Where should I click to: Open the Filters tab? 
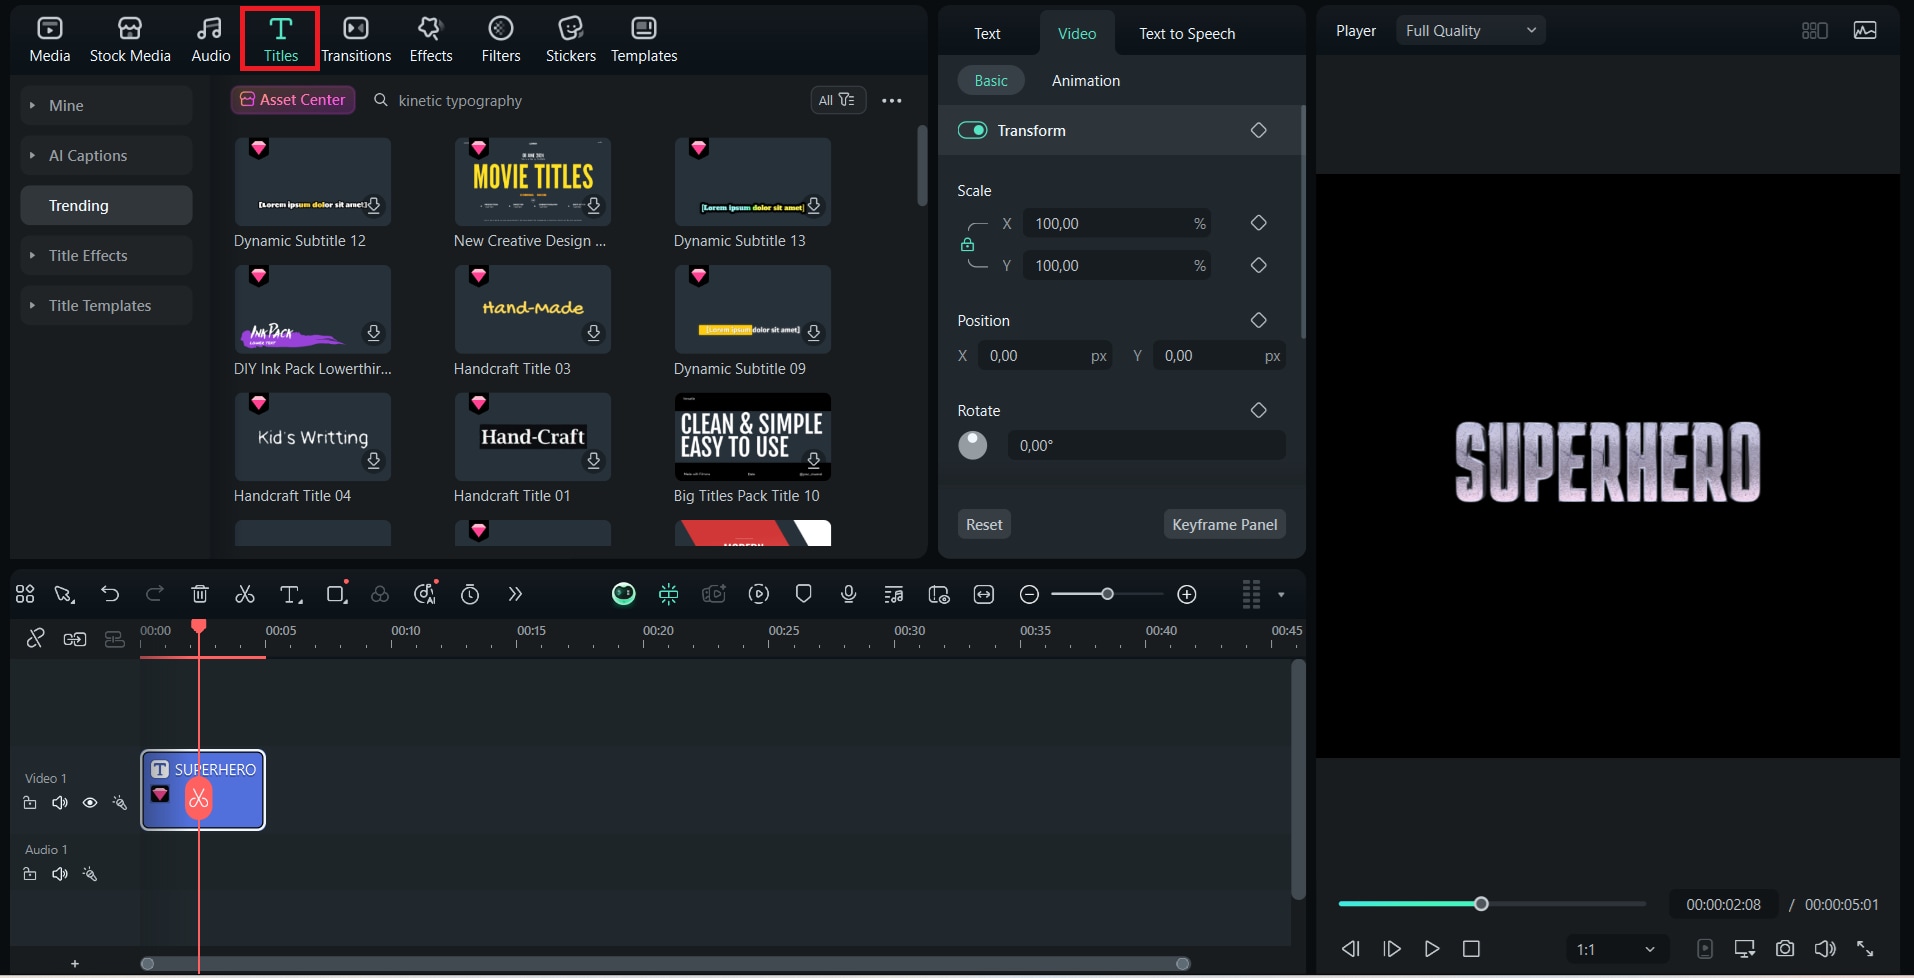click(501, 40)
